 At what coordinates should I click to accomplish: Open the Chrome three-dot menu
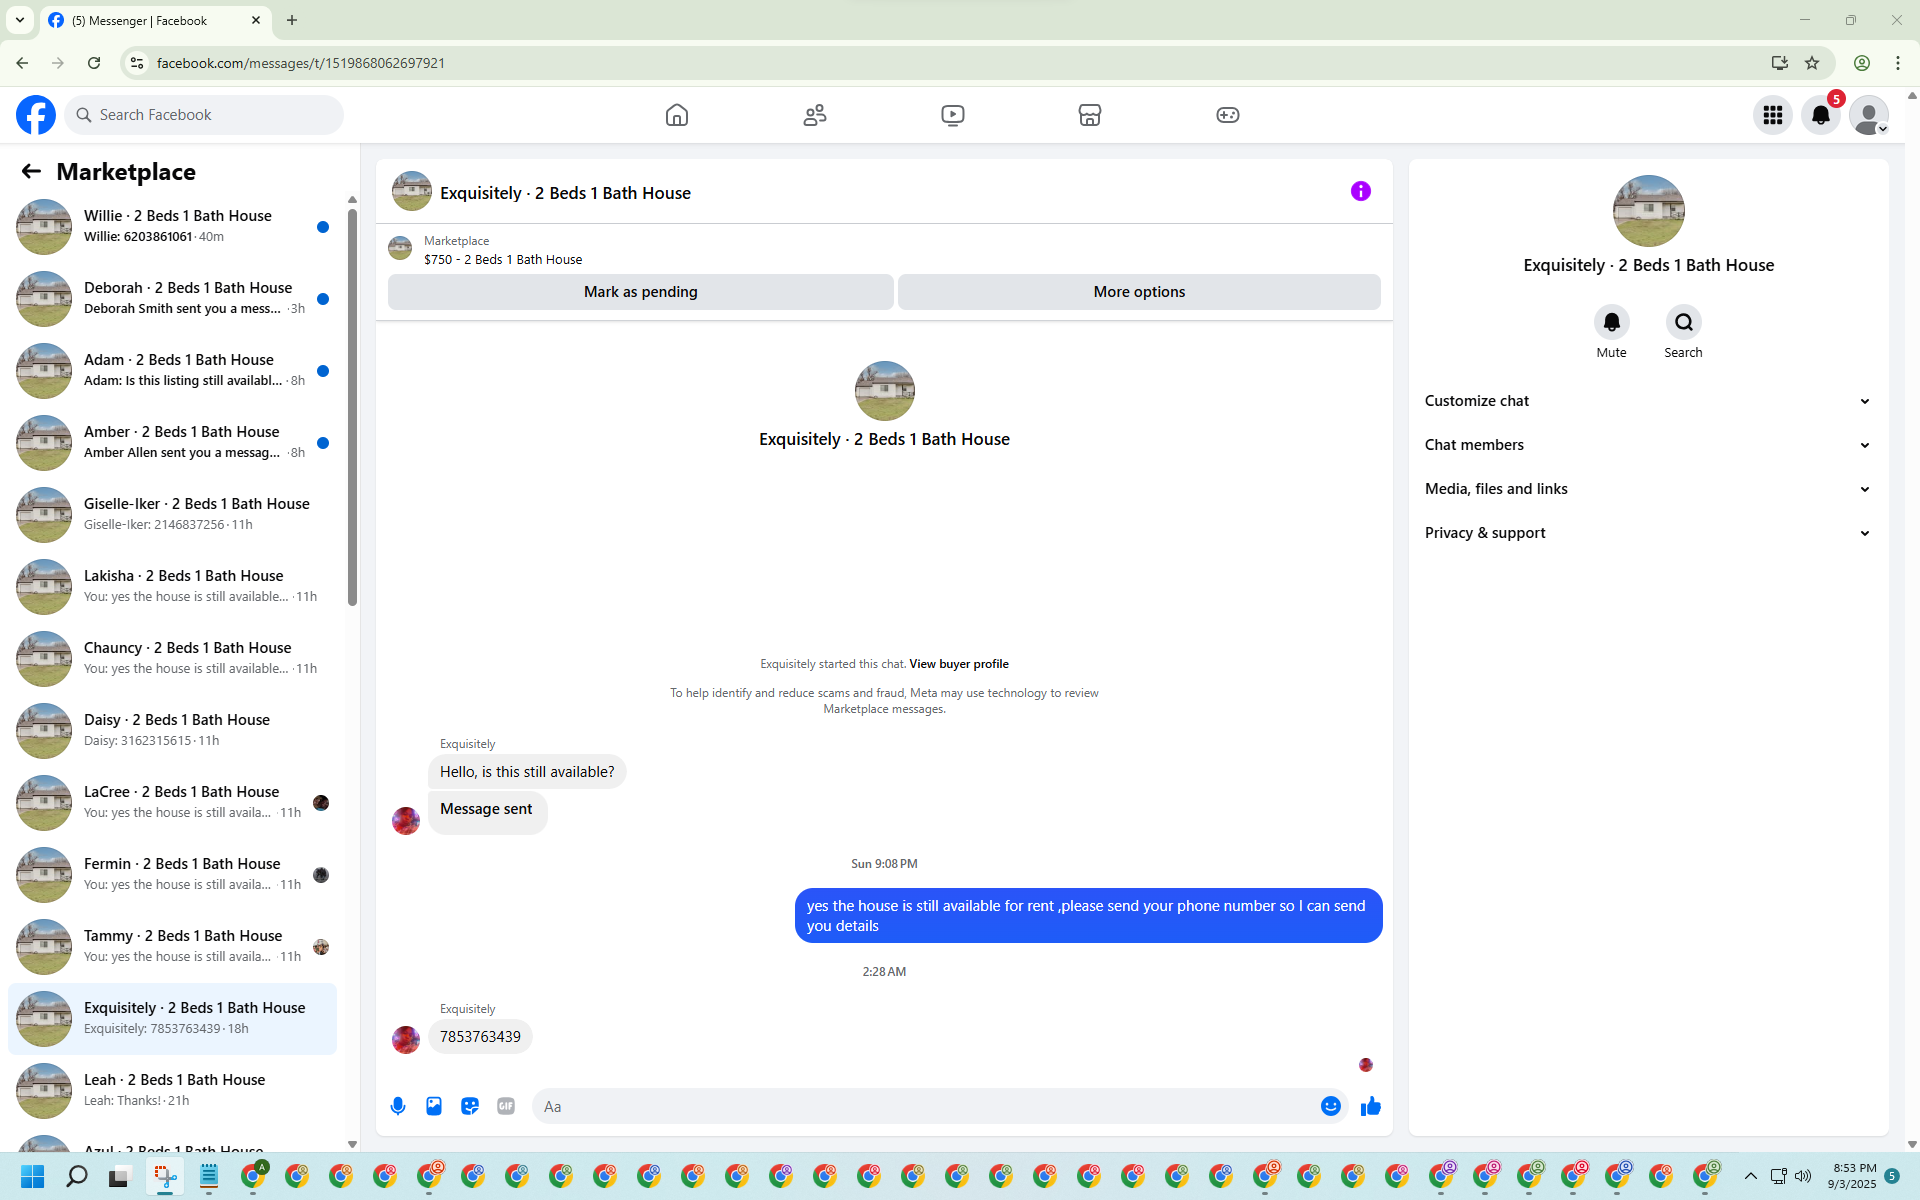pyautogui.click(x=1898, y=63)
